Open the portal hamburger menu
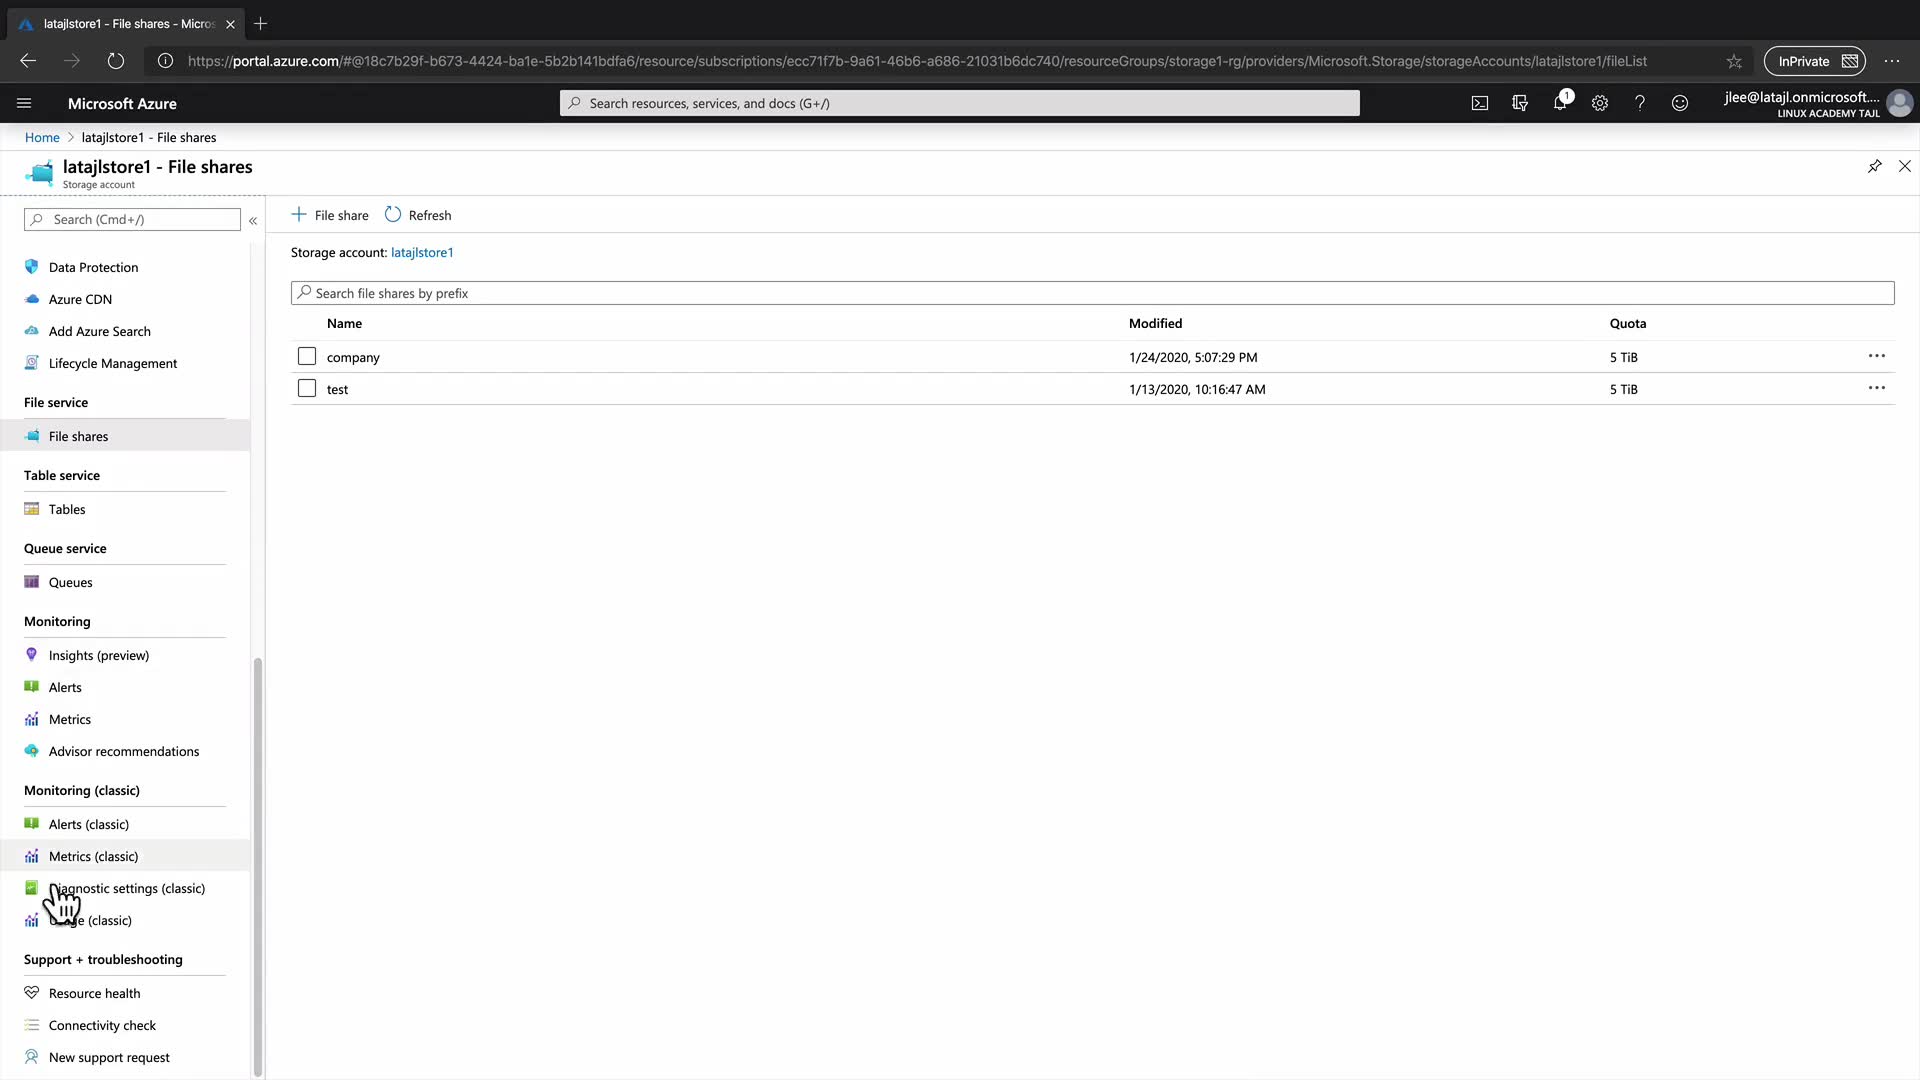 (24, 103)
